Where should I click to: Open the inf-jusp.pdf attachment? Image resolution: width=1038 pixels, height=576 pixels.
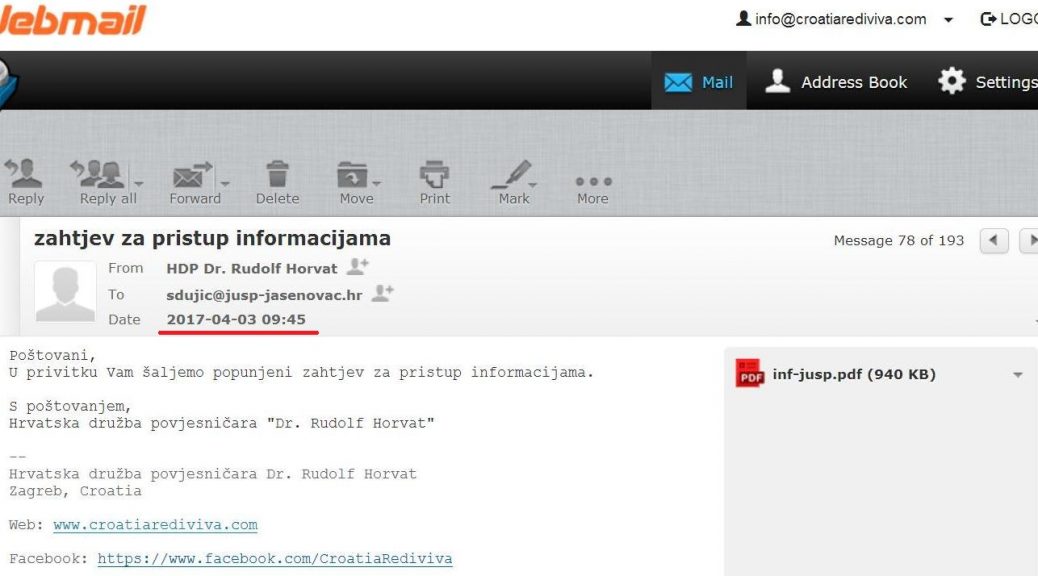[x=852, y=375]
